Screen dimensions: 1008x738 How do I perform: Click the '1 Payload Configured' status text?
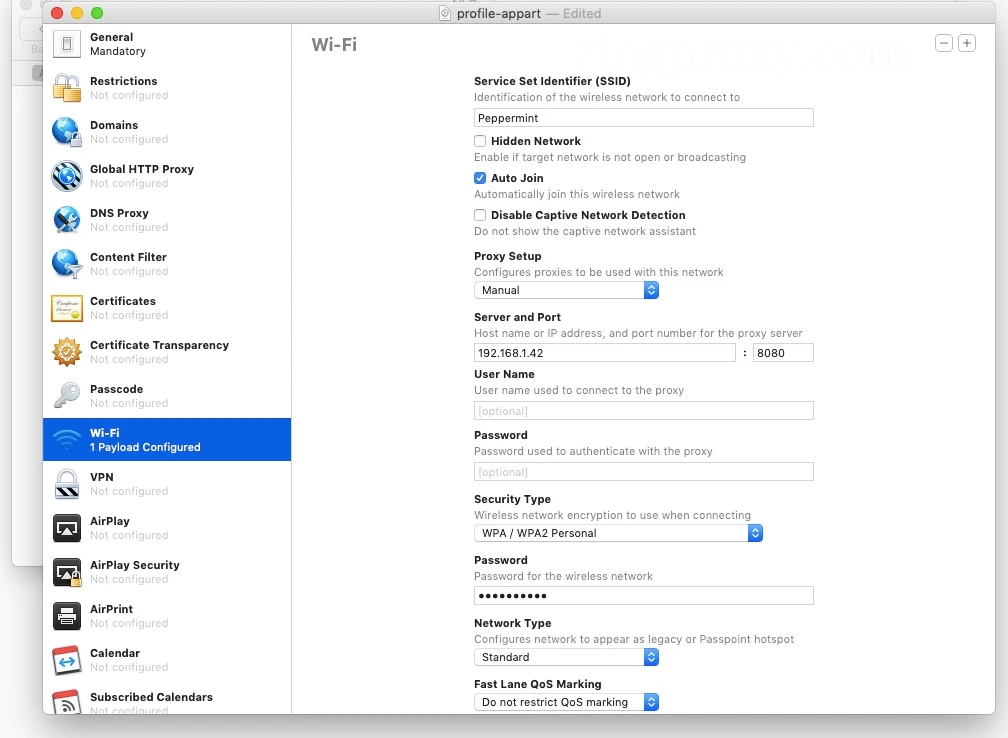(x=145, y=447)
